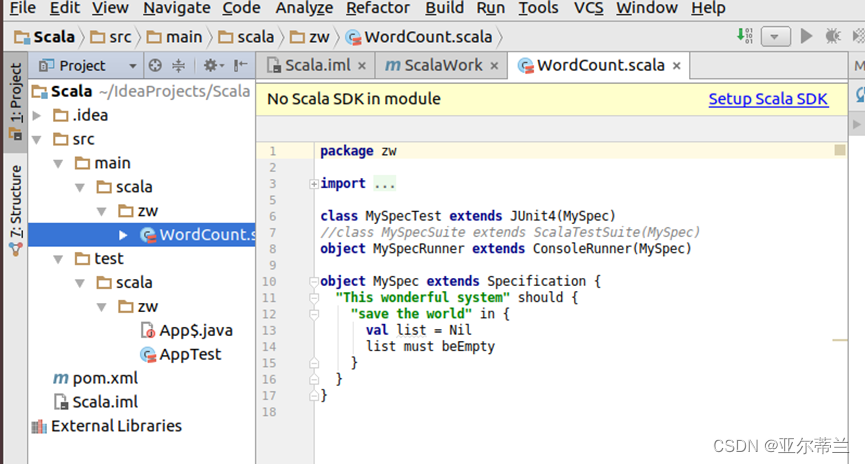Open the Window menu
Screen dimensions: 865x464
[647, 8]
